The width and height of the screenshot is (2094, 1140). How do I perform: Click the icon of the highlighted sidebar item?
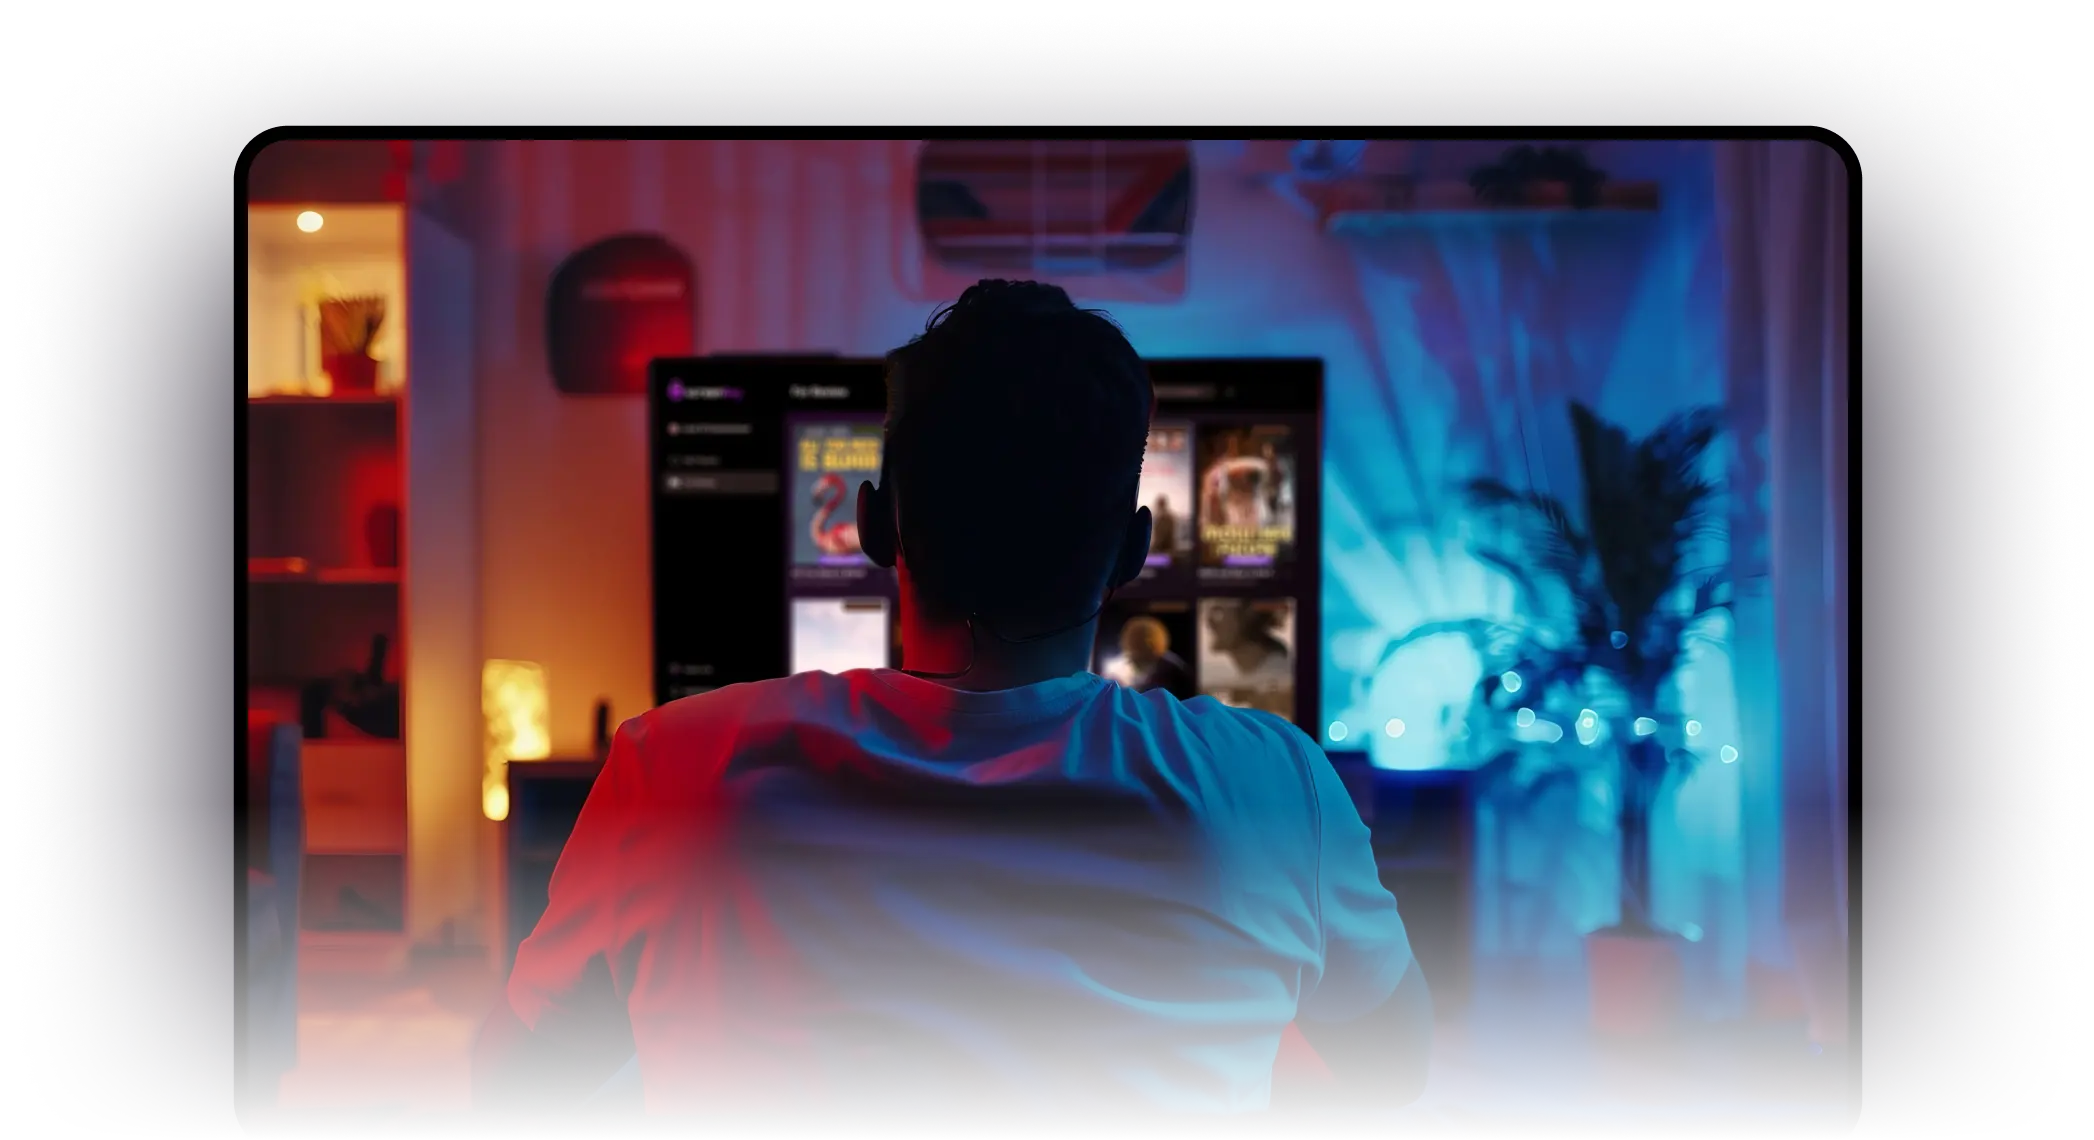[673, 482]
